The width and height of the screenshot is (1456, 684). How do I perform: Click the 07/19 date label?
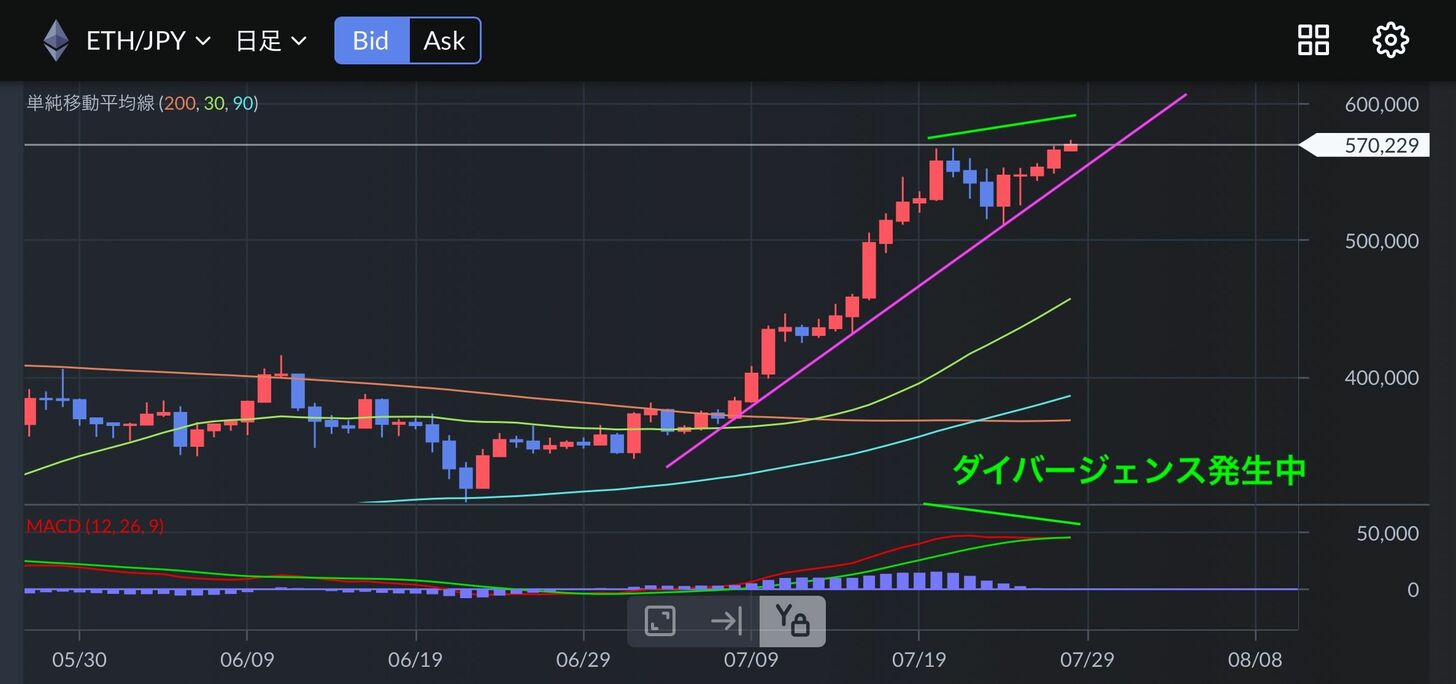point(919,661)
